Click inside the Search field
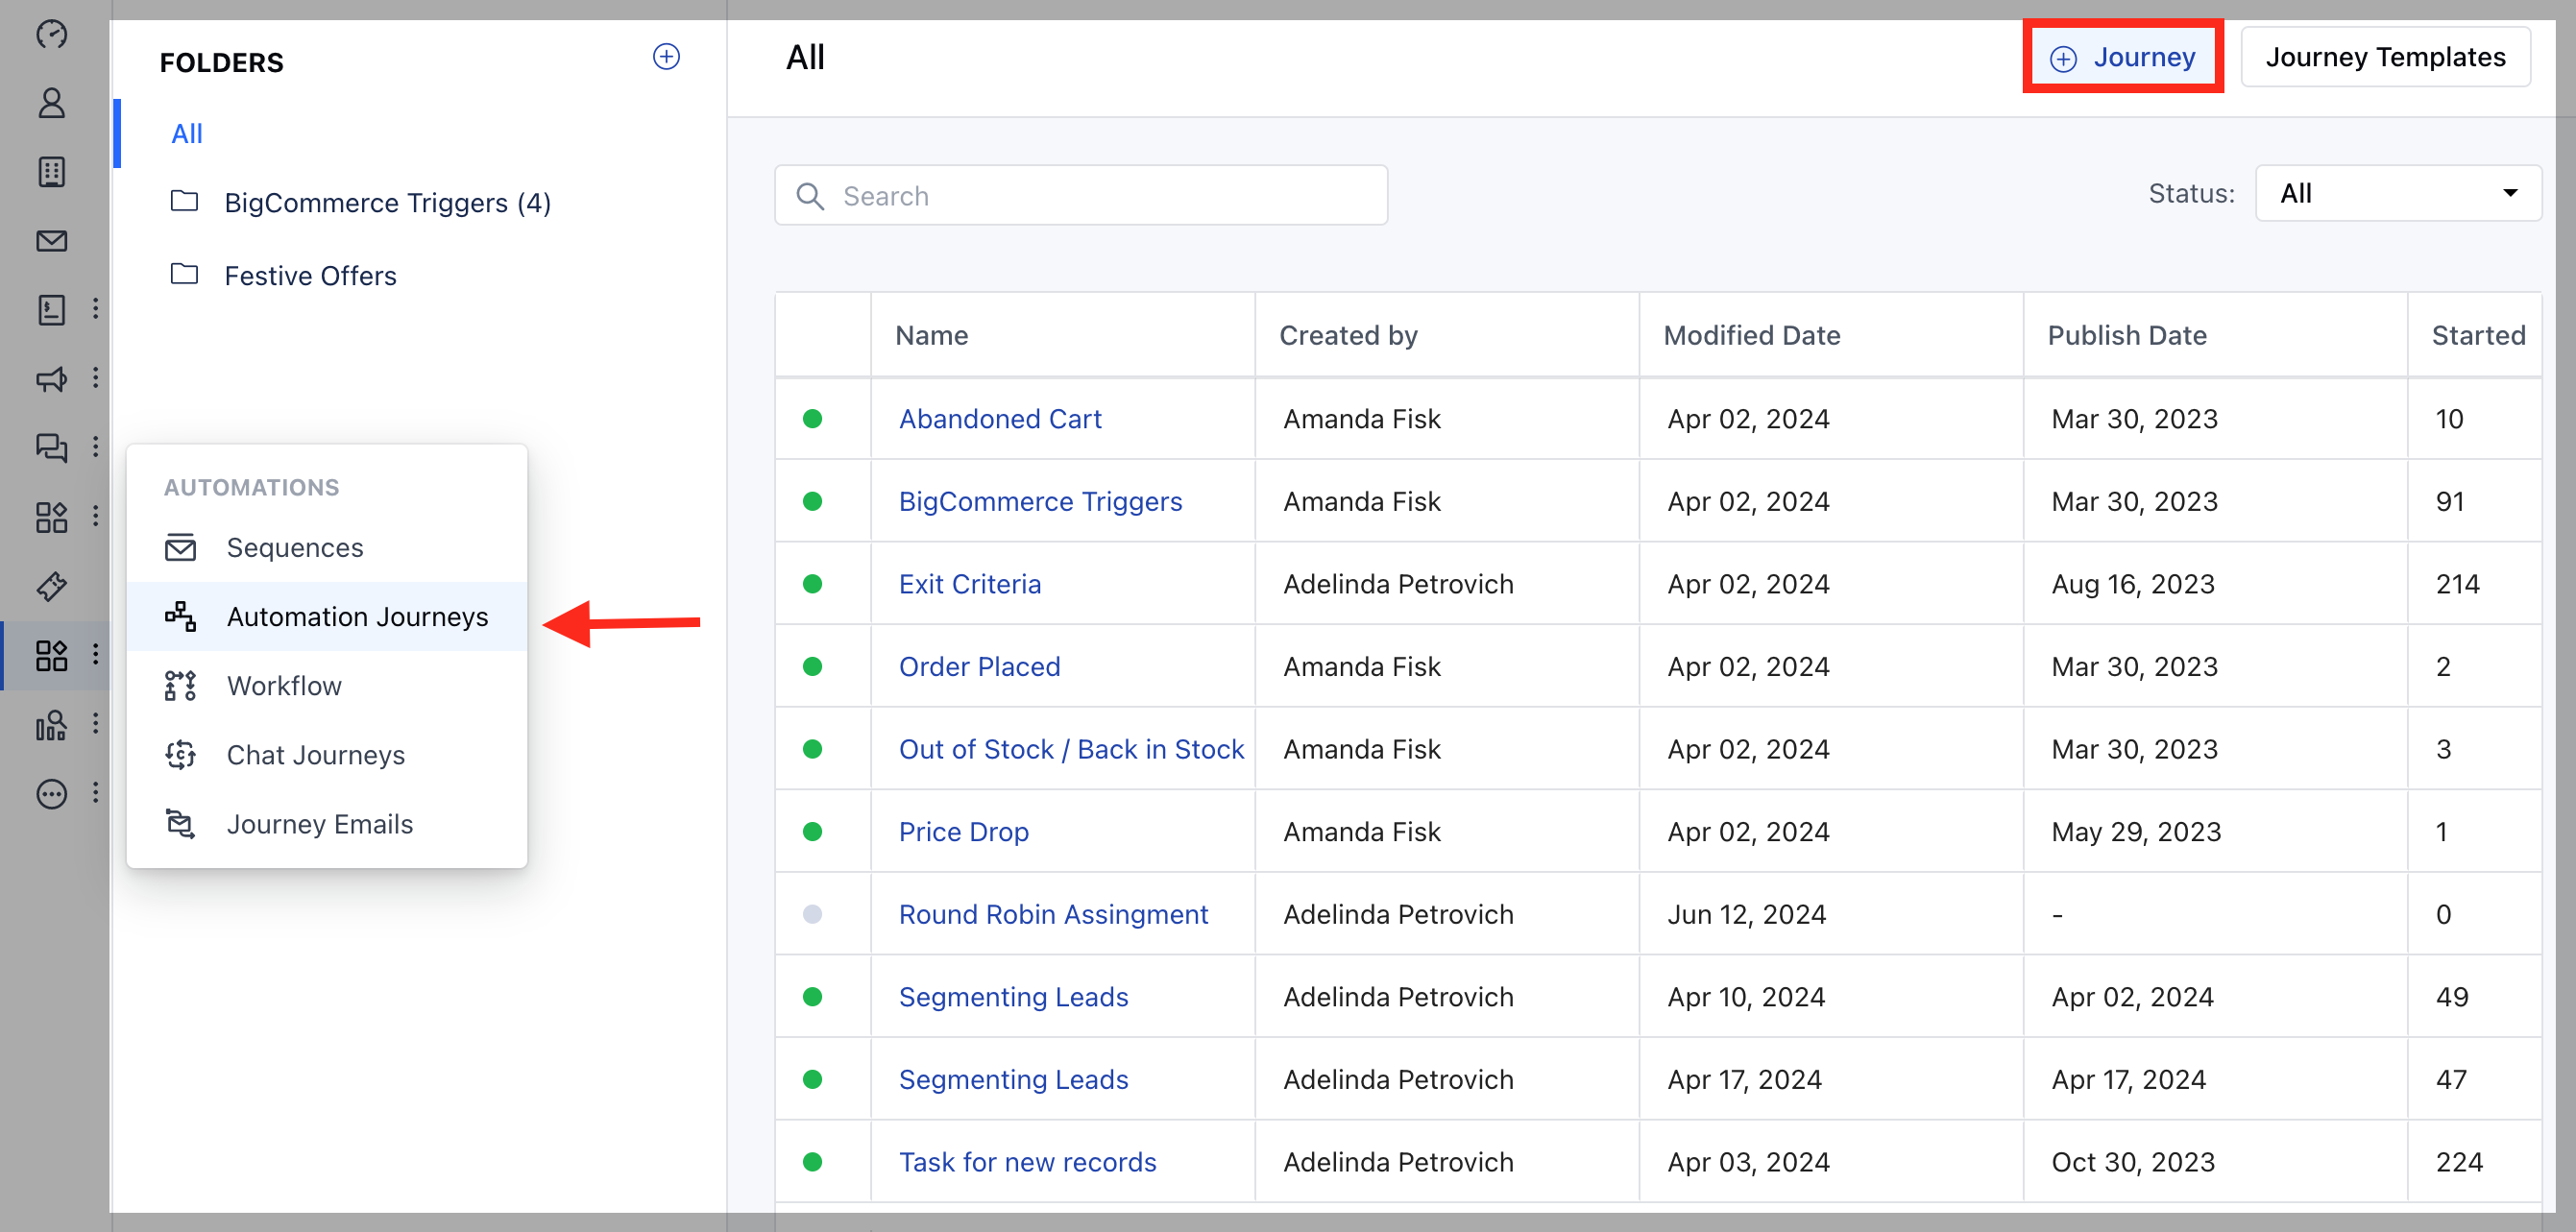Viewport: 2576px width, 1232px height. 1080,195
